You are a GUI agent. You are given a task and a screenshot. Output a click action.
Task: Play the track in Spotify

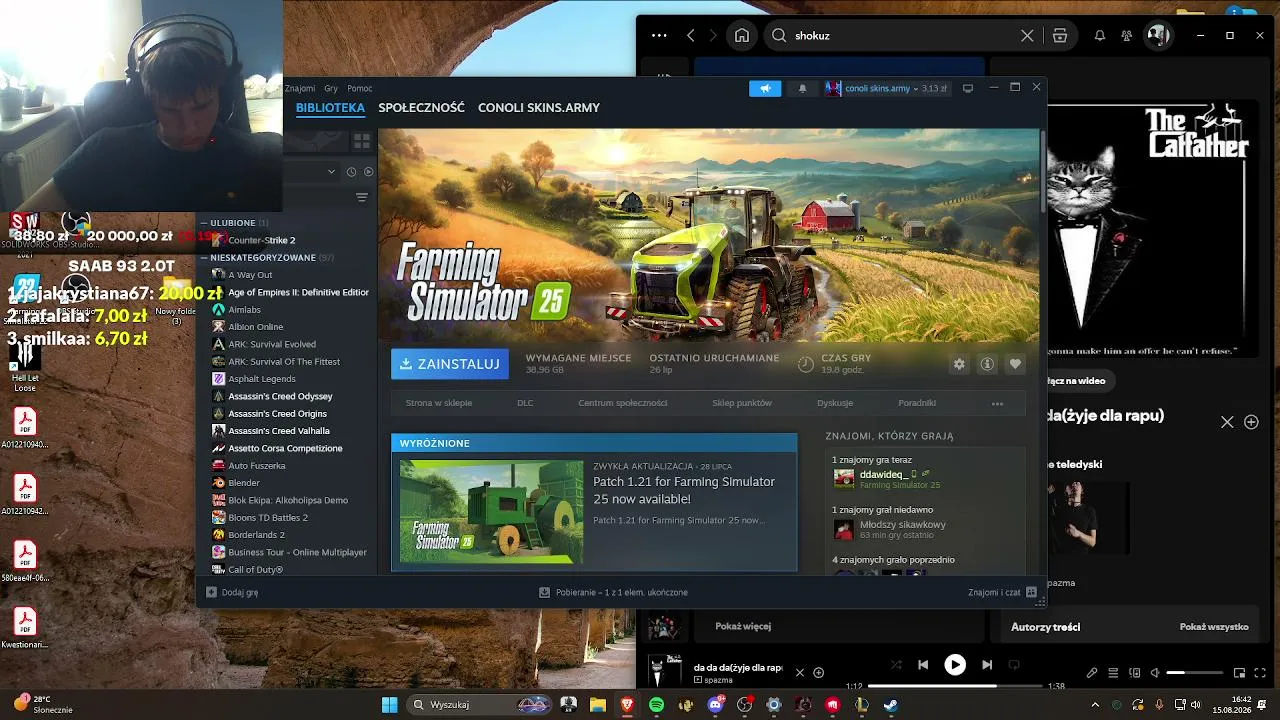[955, 665]
